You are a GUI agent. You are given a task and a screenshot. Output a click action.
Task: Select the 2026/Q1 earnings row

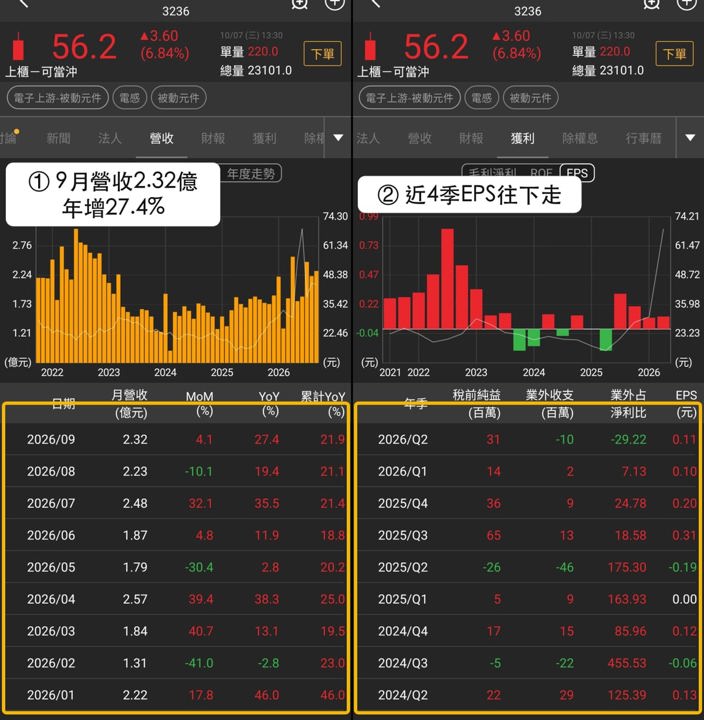point(528,471)
